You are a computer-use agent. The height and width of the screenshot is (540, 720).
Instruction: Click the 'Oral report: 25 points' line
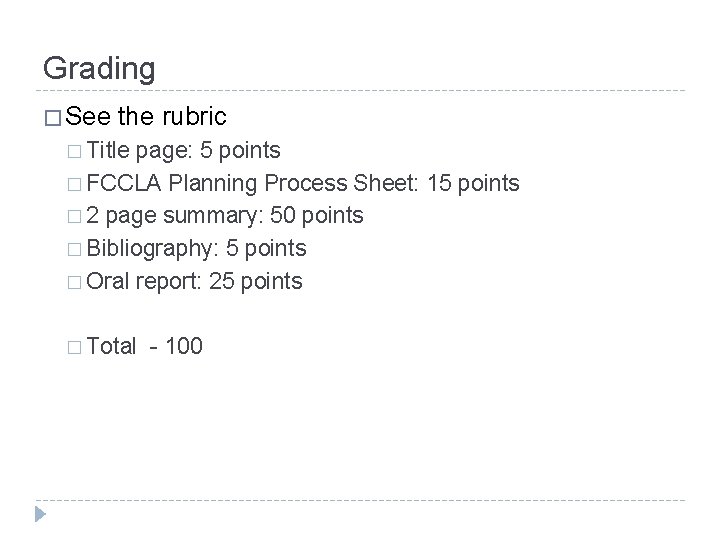[194, 282]
